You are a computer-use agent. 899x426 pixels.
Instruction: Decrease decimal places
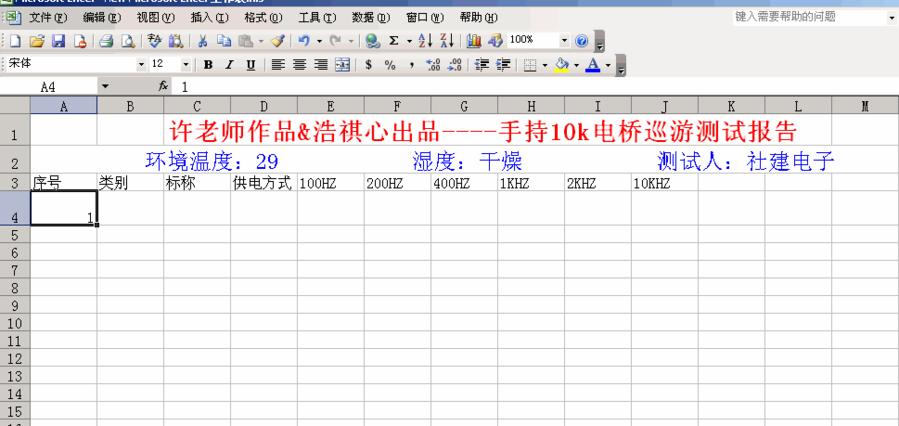[x=455, y=65]
